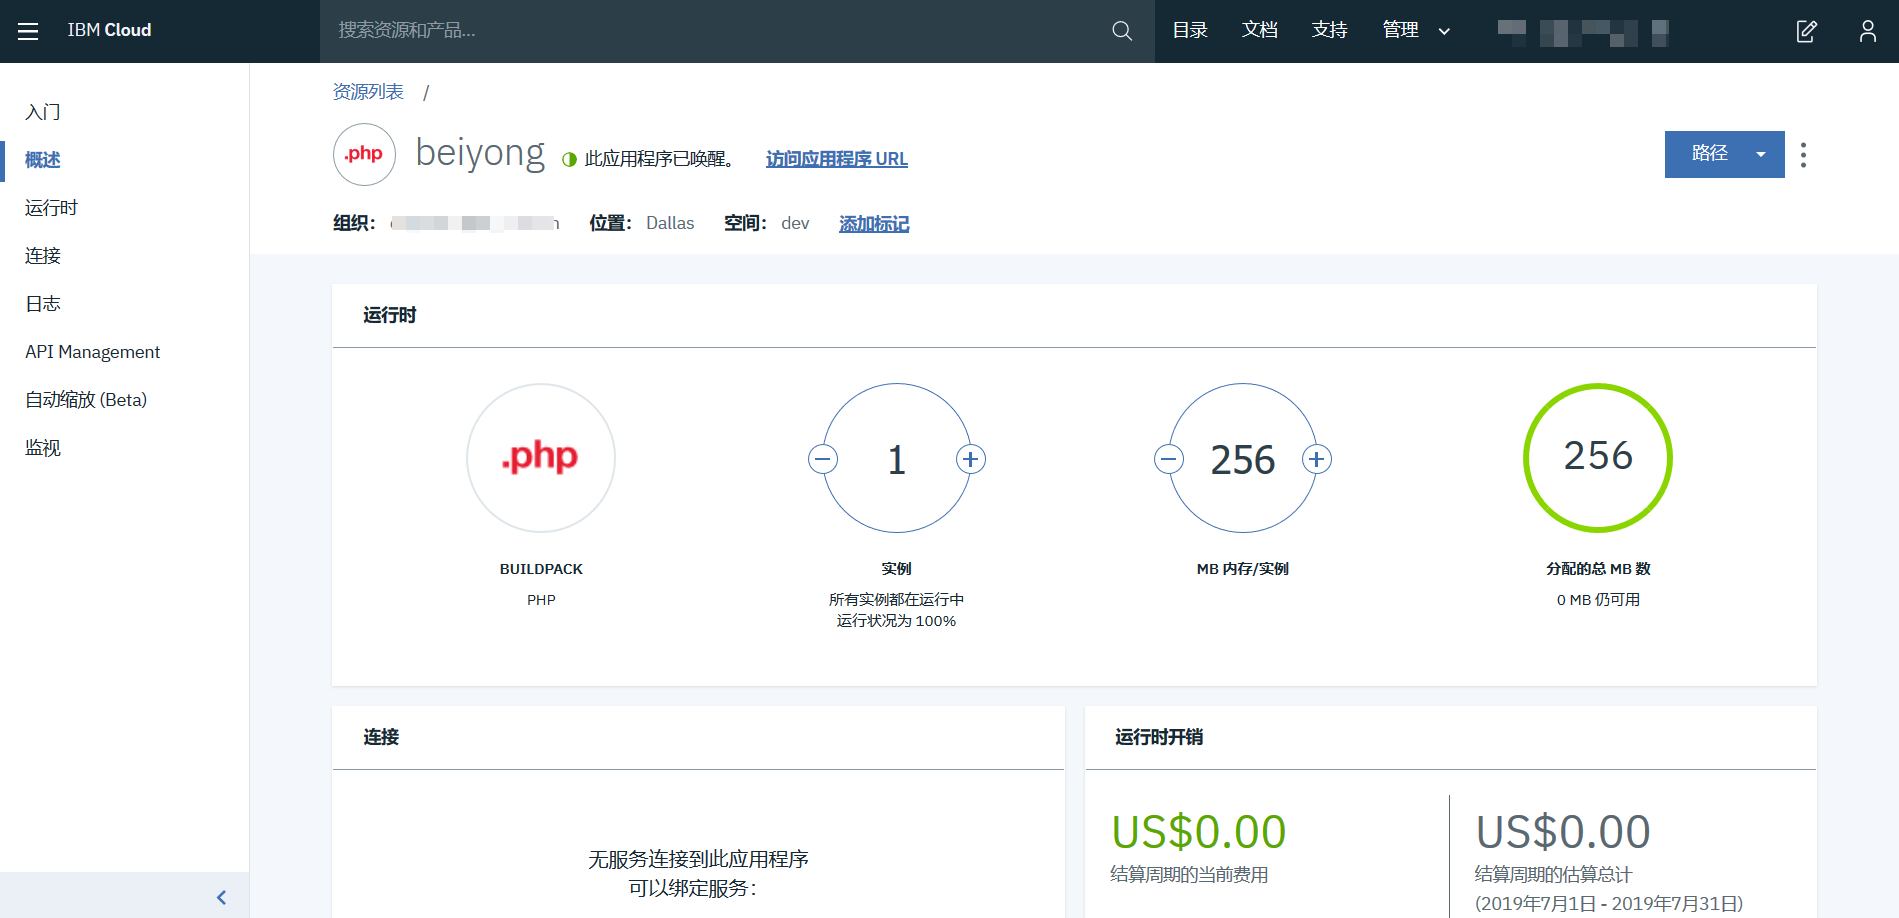
Task: Click the 运行时开销 card heading
Action: [1159, 737]
